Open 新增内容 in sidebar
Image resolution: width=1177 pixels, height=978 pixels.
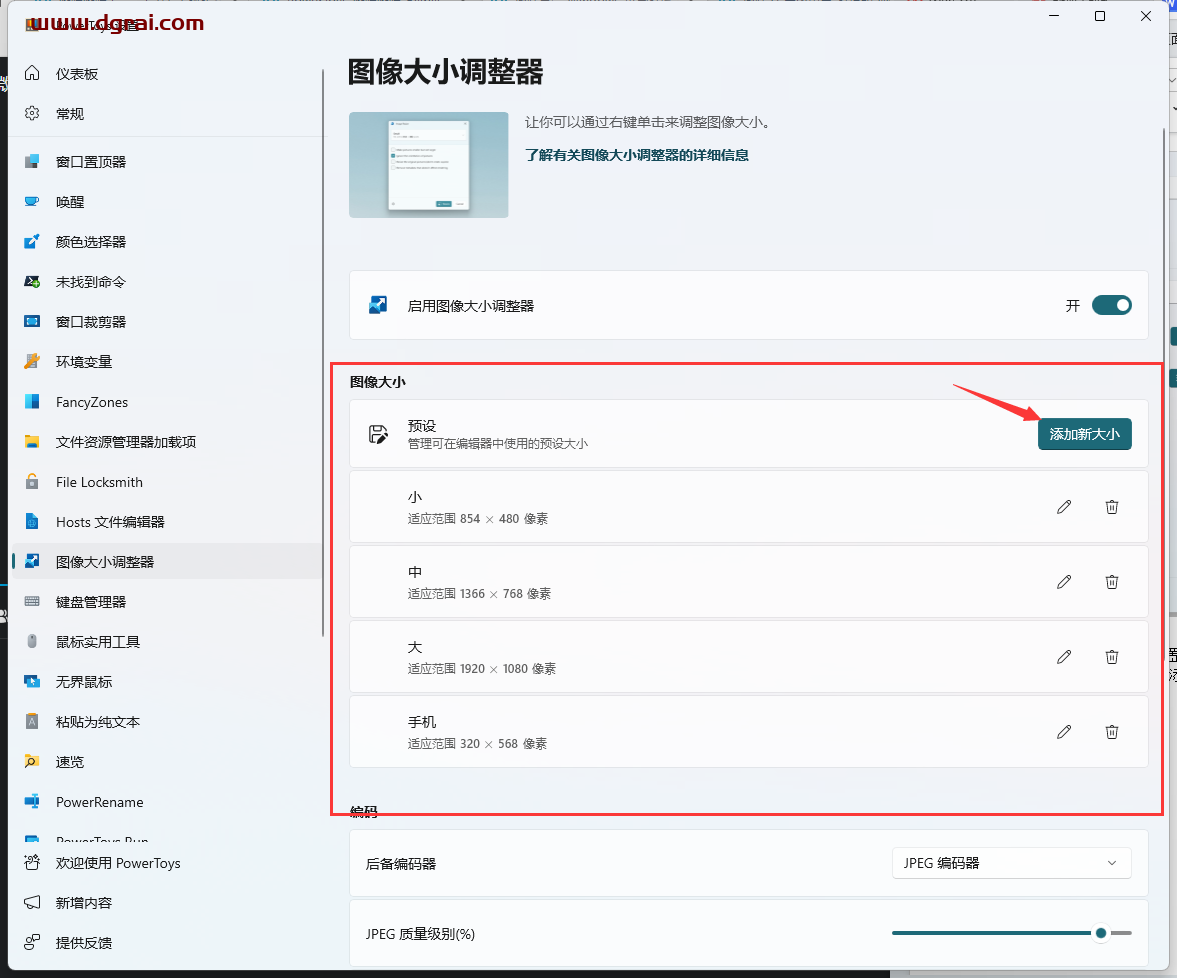point(167,903)
